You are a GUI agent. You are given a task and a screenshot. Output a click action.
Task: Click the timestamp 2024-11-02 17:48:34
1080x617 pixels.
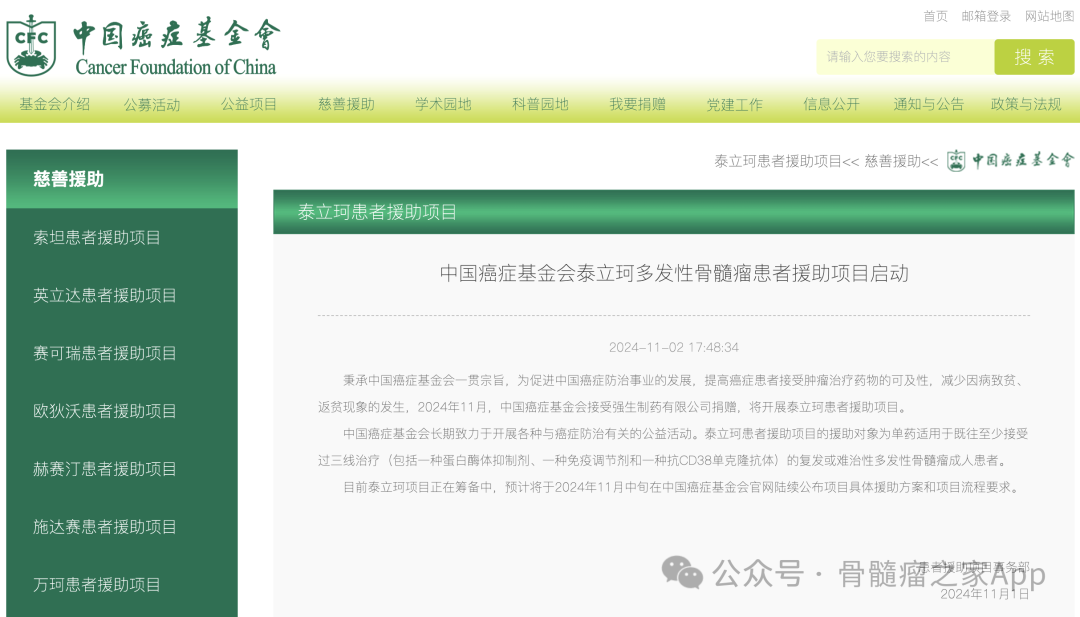click(674, 347)
